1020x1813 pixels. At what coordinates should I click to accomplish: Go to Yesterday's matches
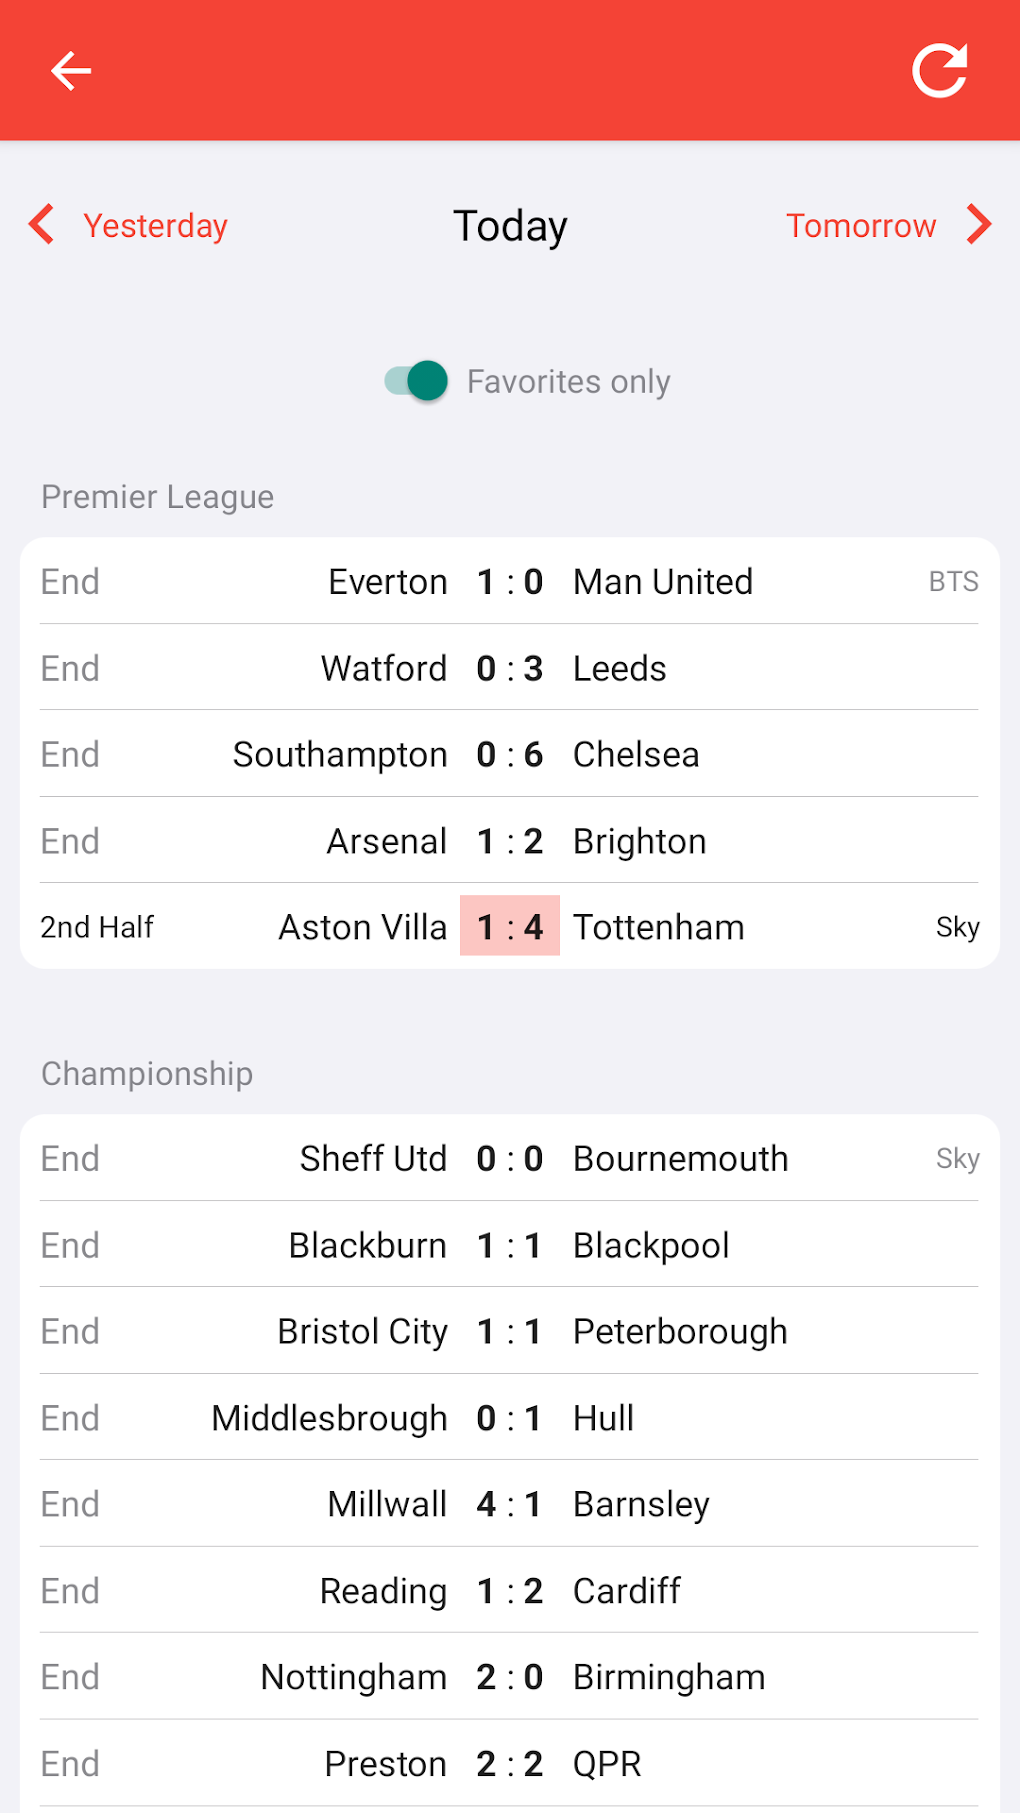(155, 226)
